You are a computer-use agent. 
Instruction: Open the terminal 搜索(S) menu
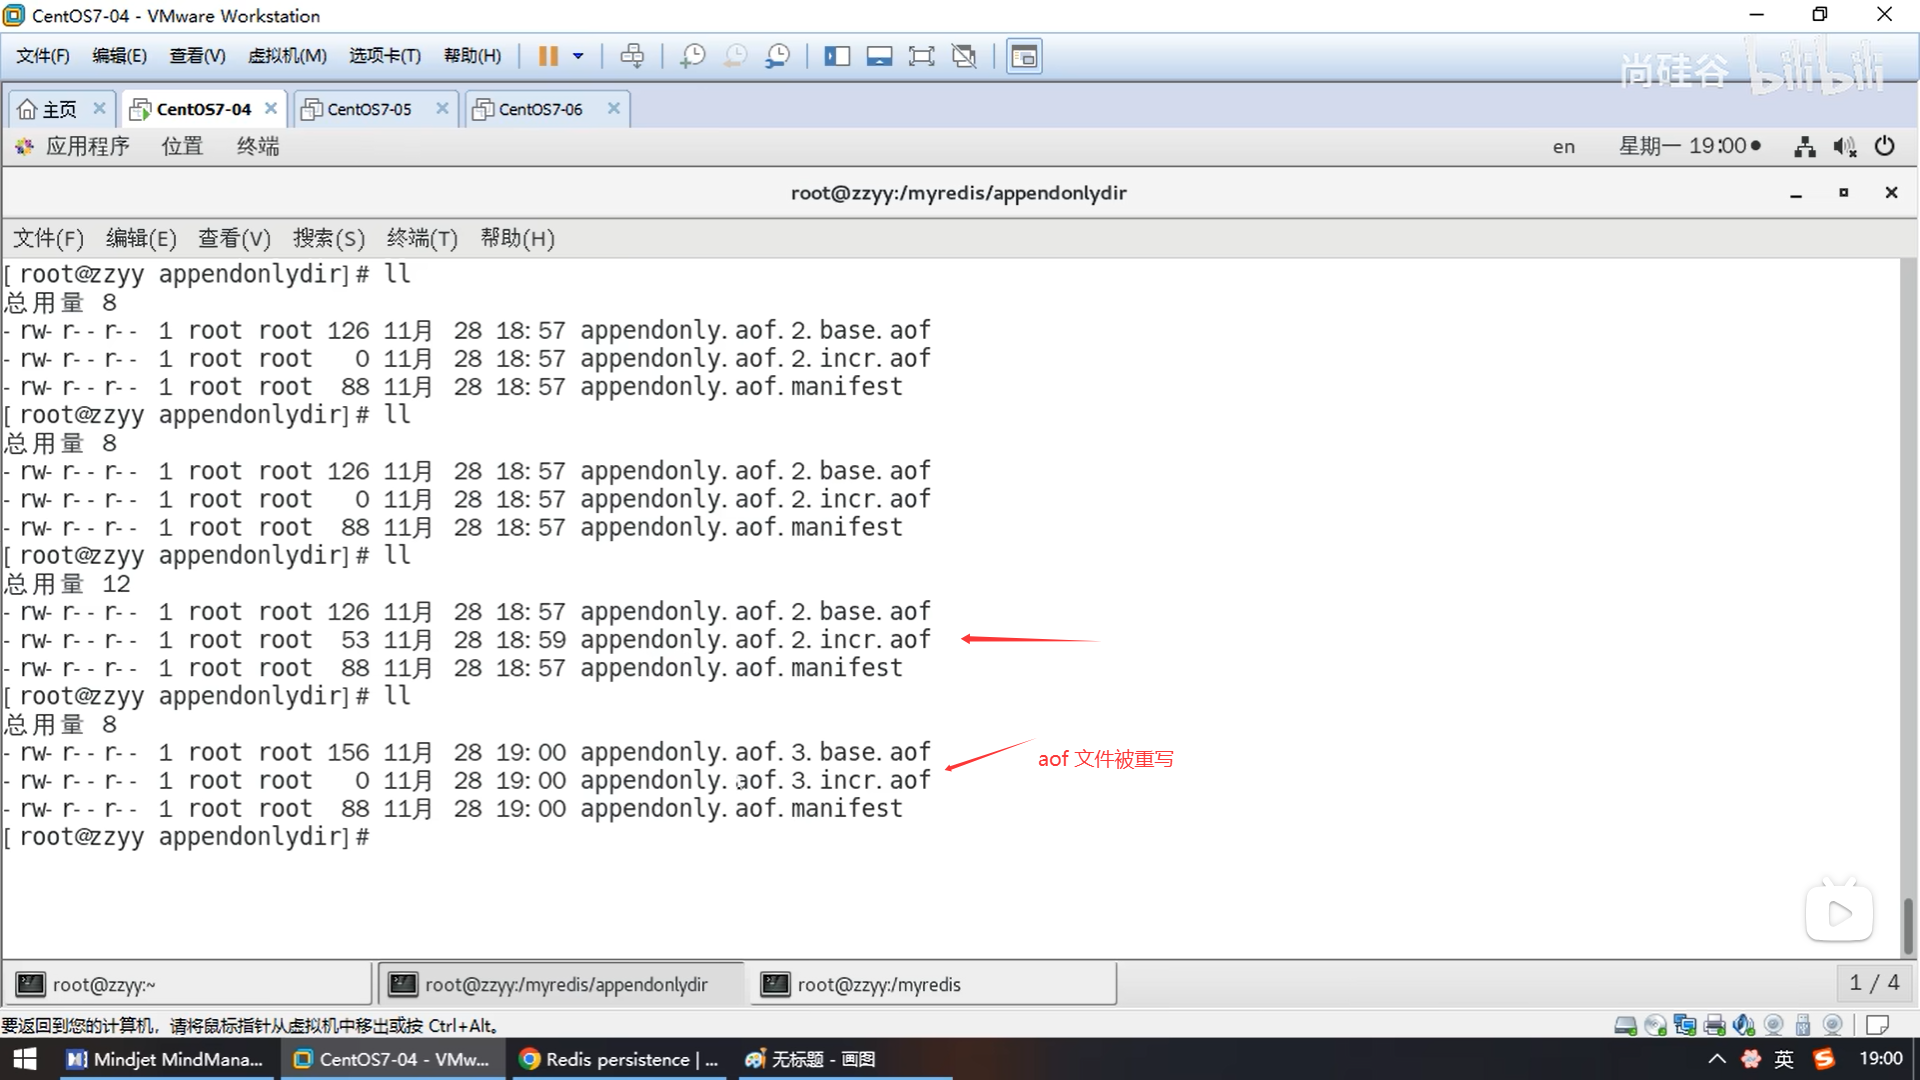(x=328, y=239)
